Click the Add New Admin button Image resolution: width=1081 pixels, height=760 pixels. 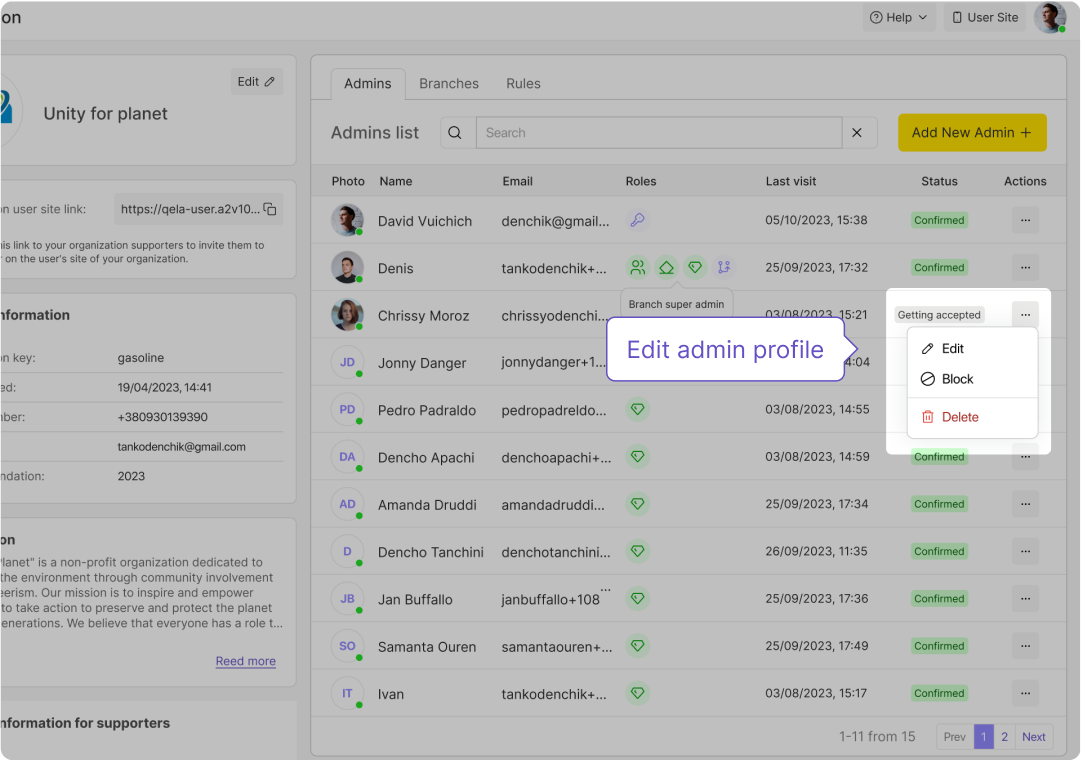tap(971, 133)
